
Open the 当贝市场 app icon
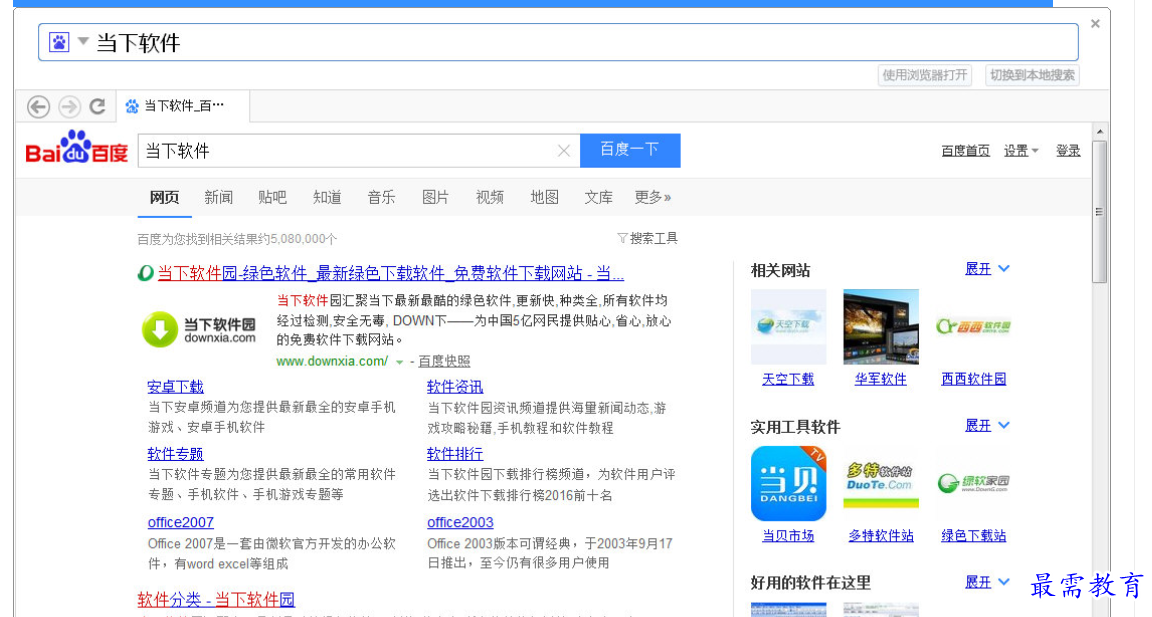click(788, 484)
